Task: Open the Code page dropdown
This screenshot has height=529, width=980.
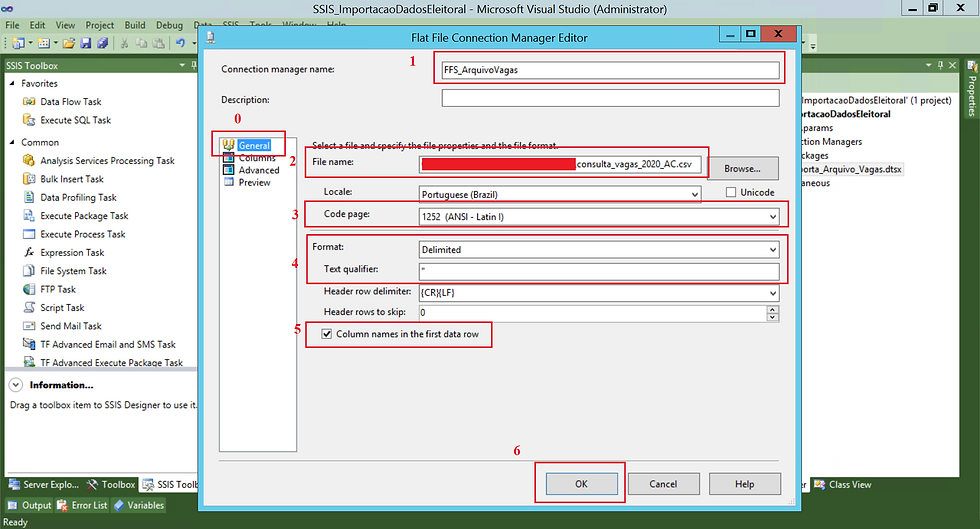Action: [x=773, y=217]
